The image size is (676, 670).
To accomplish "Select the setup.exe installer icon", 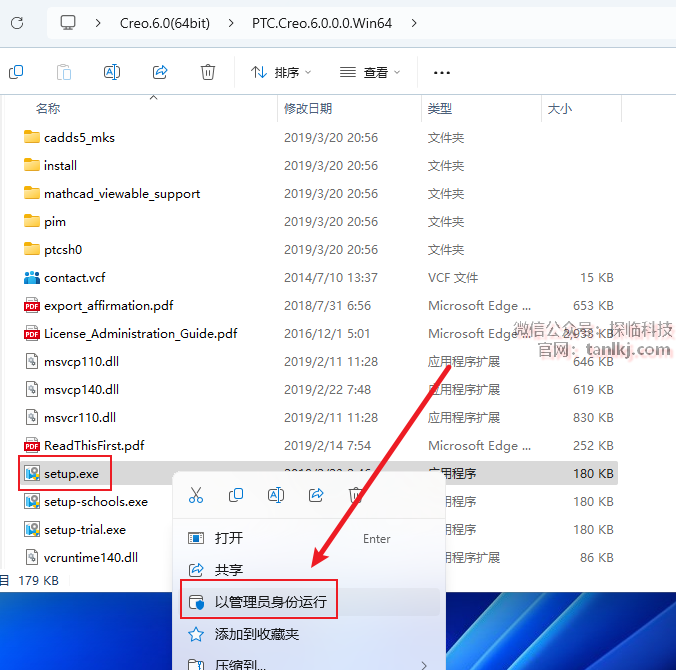I will pos(32,473).
